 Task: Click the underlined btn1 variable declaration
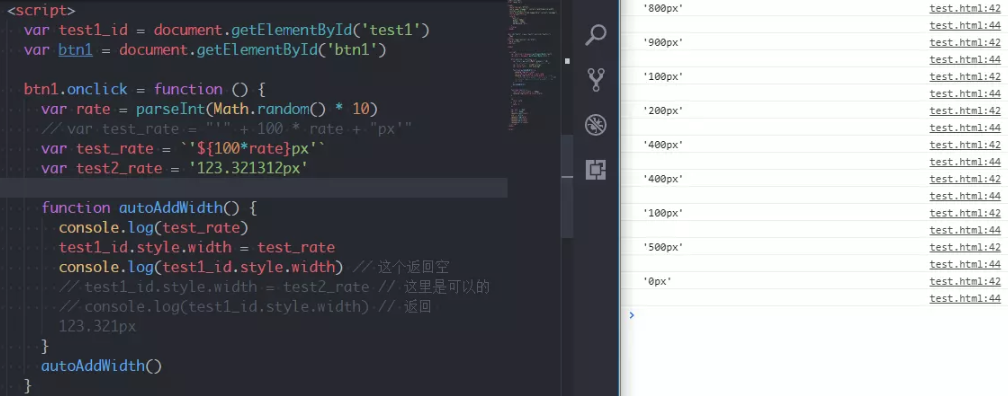75,50
